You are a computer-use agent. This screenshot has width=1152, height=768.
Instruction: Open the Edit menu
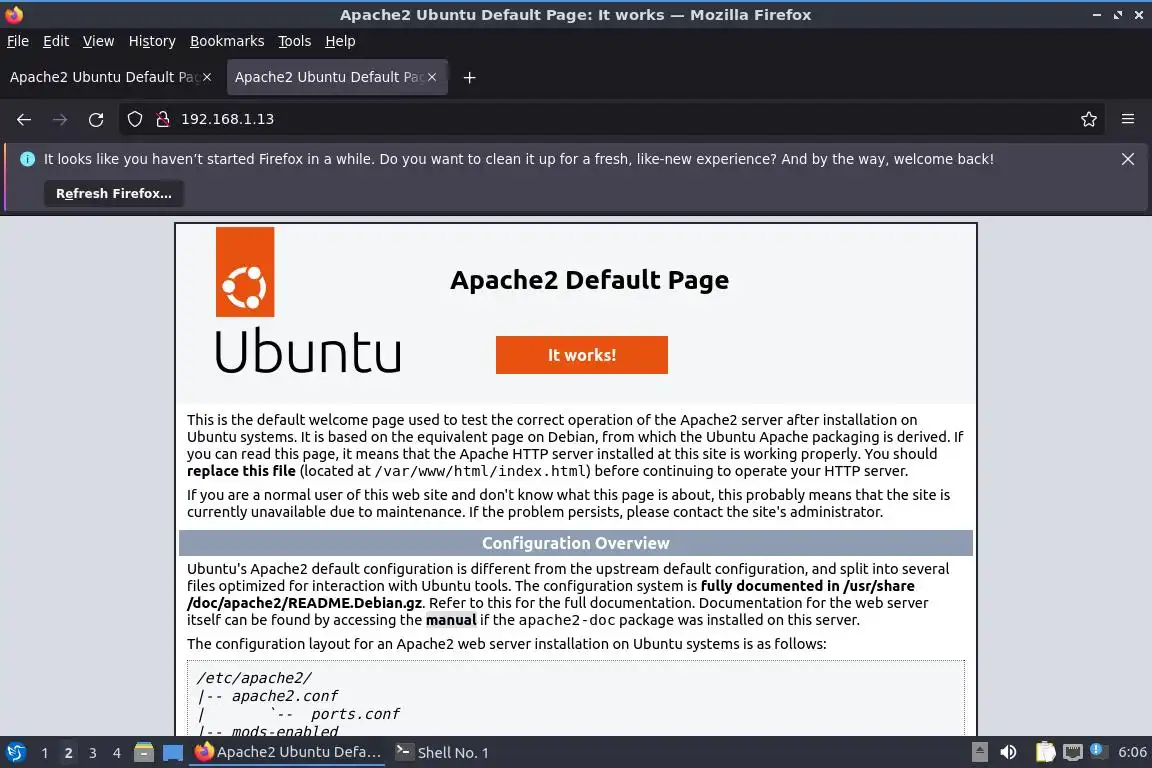click(56, 41)
